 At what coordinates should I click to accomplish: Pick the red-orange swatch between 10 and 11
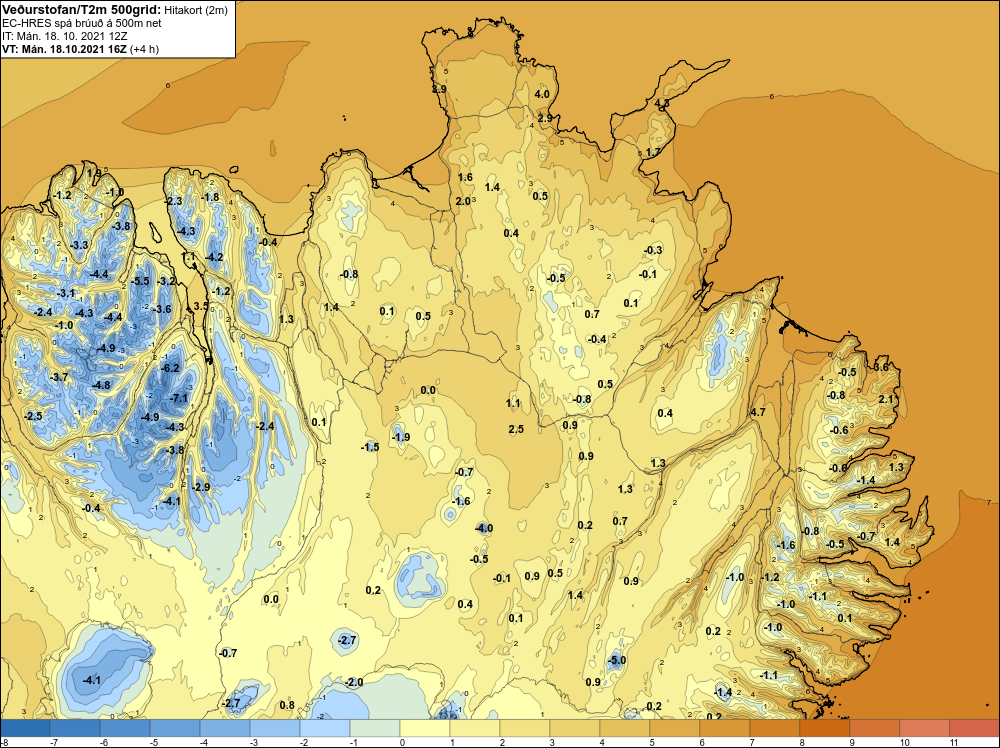[x=925, y=728]
